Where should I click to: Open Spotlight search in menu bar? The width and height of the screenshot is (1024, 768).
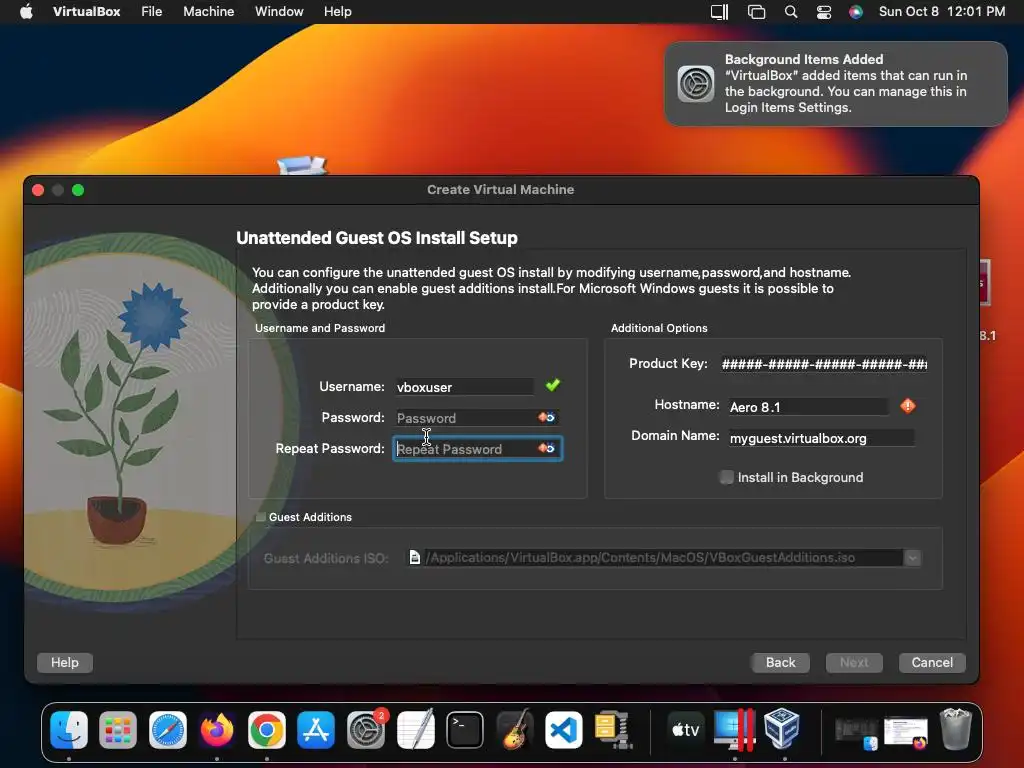(790, 12)
